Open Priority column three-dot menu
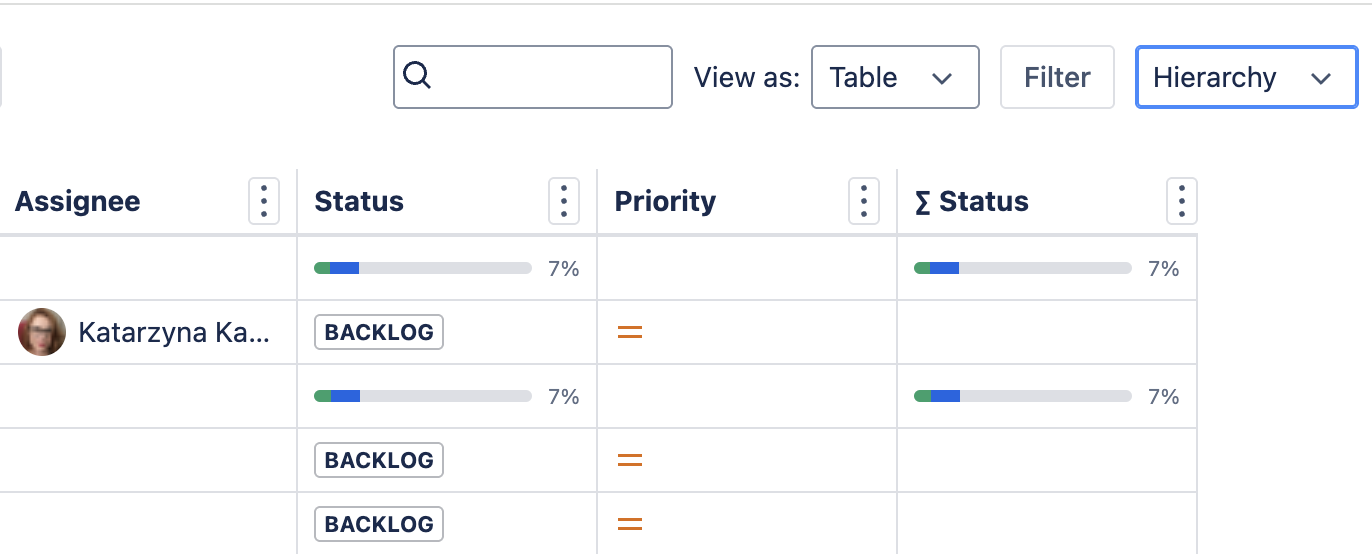This screenshot has width=1372, height=554. tap(864, 202)
